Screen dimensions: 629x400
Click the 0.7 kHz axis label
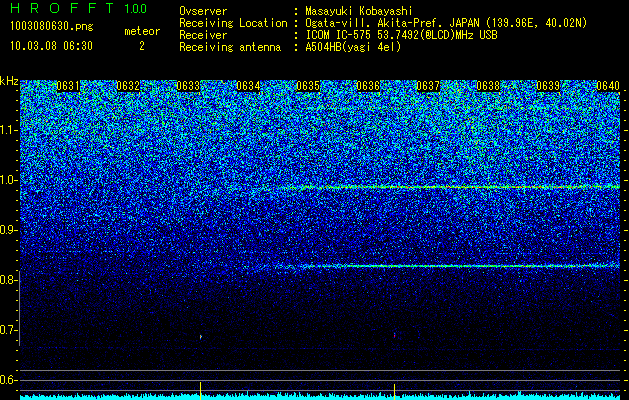pos(7,330)
